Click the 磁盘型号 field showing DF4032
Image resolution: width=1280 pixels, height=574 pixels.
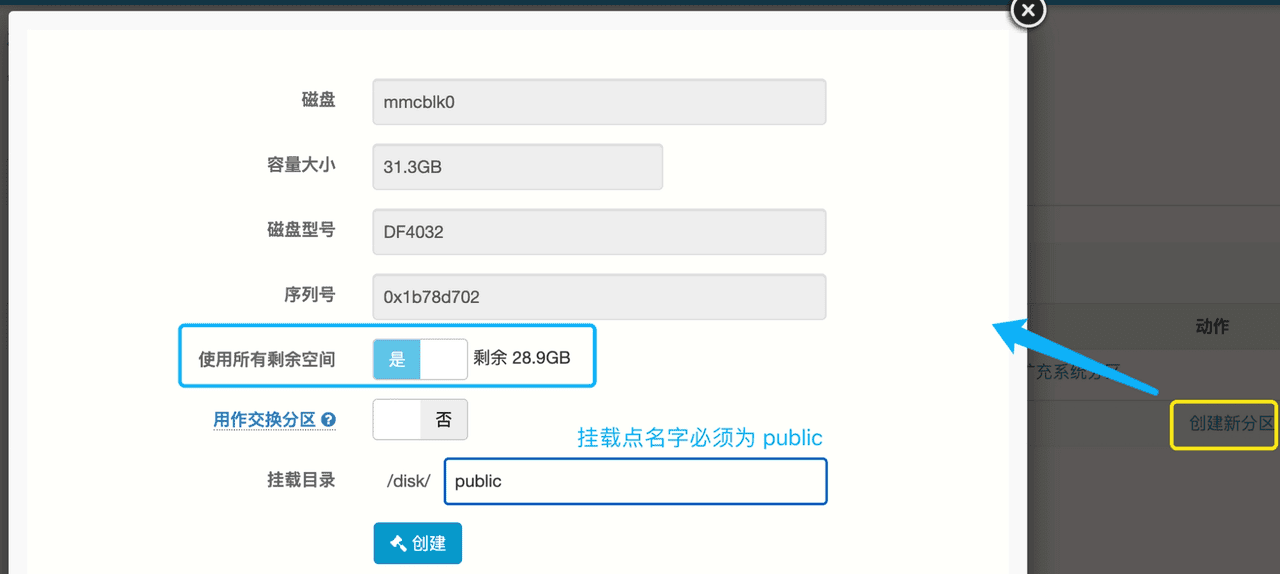click(599, 232)
